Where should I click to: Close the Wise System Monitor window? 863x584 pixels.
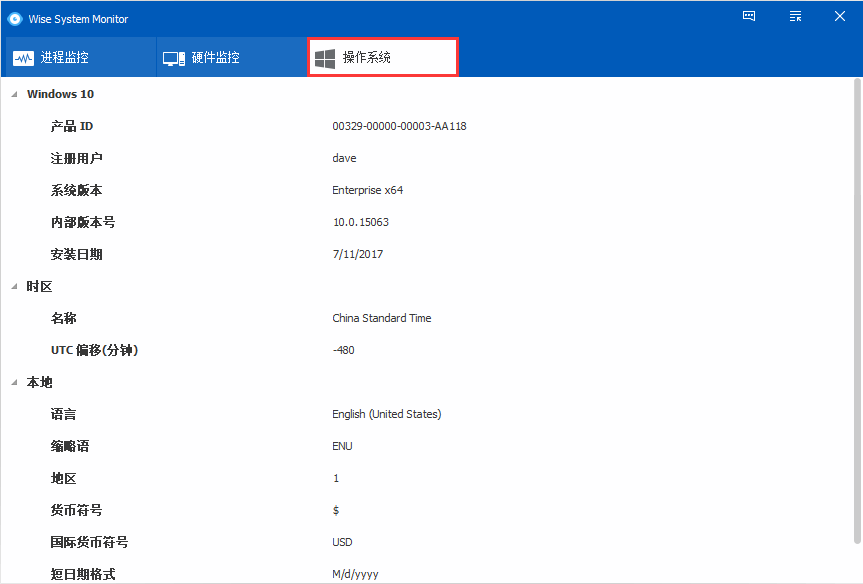[x=840, y=16]
